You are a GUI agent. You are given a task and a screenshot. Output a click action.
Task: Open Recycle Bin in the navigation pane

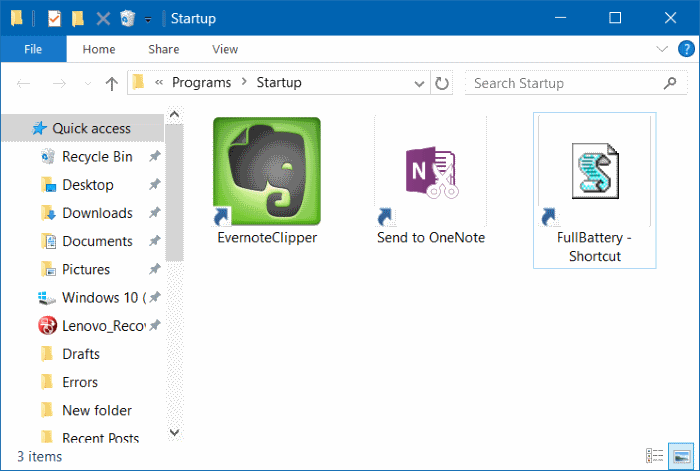(97, 157)
